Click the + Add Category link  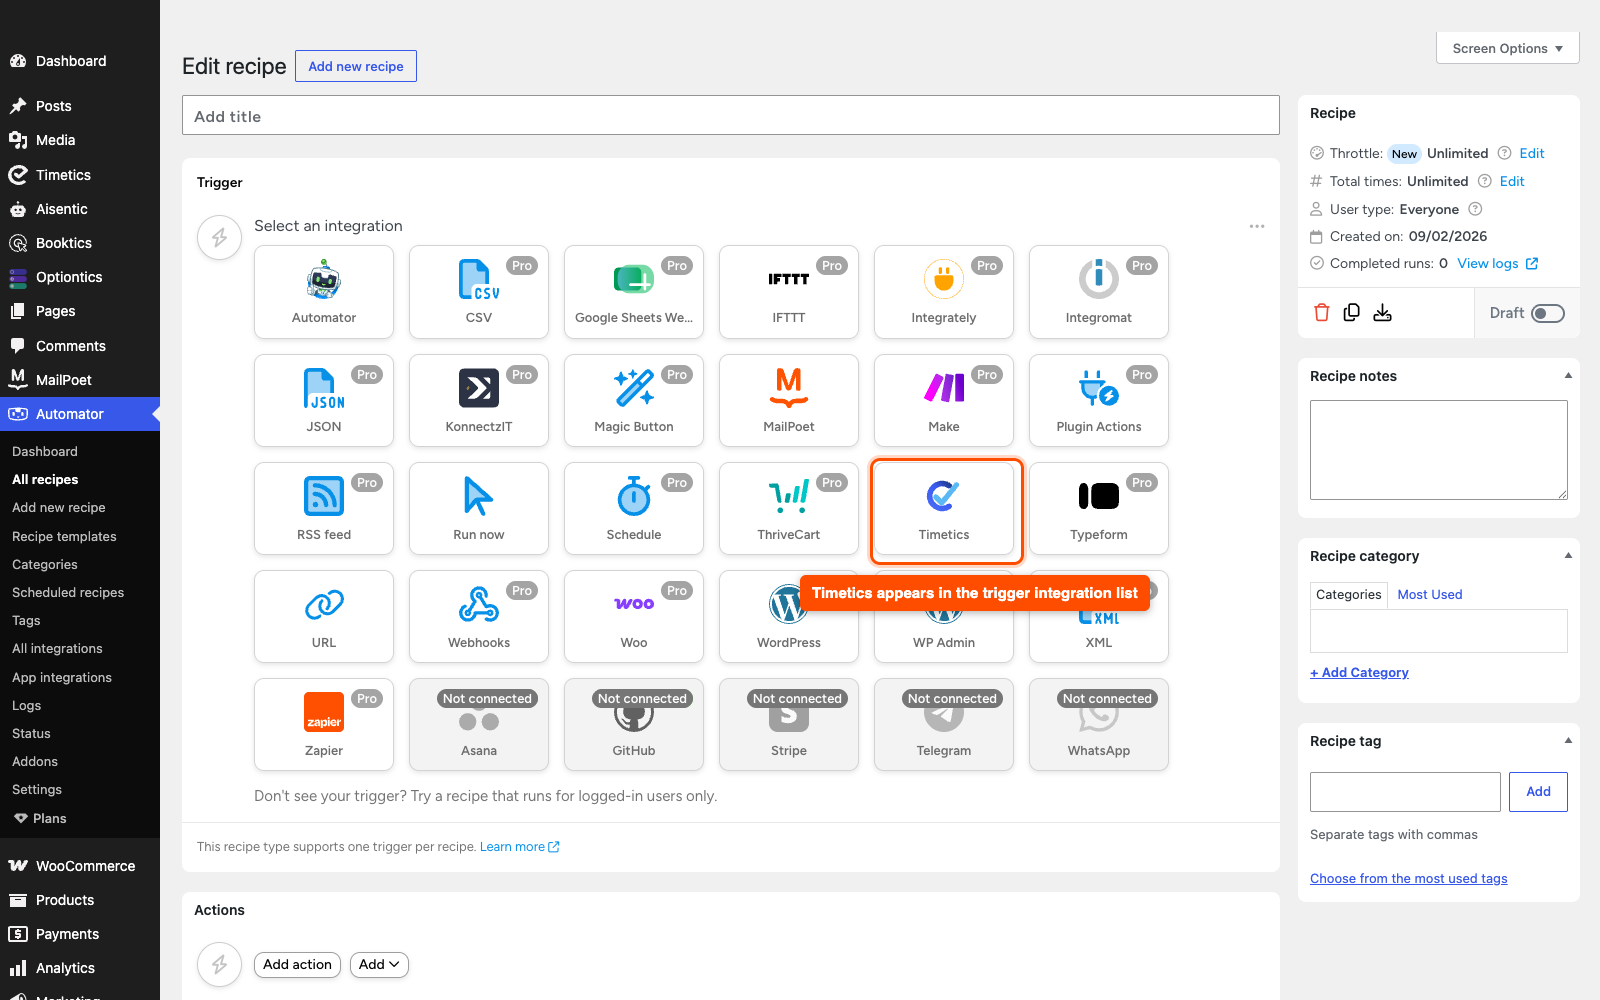(1359, 672)
